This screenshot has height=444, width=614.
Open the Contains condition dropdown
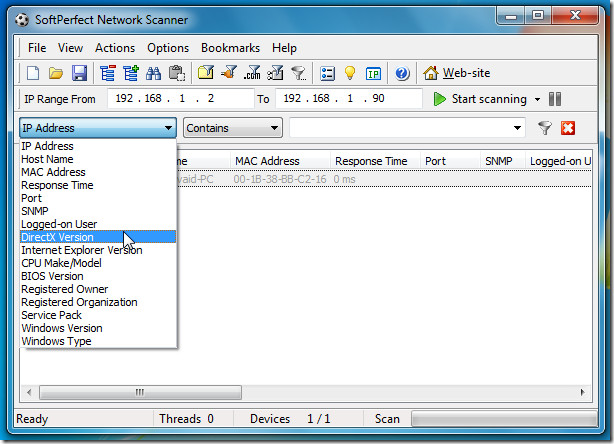233,128
